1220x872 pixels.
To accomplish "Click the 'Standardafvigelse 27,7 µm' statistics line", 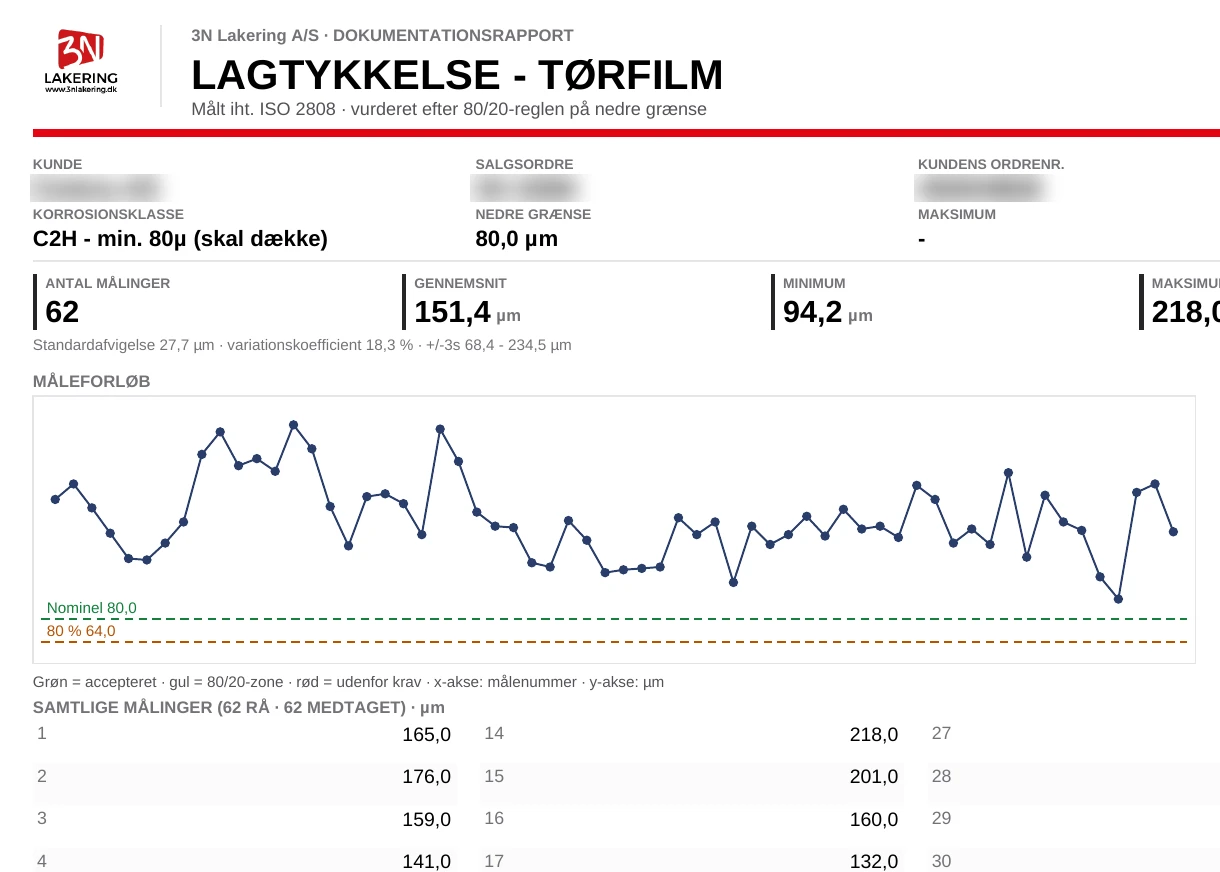I will point(302,345).
